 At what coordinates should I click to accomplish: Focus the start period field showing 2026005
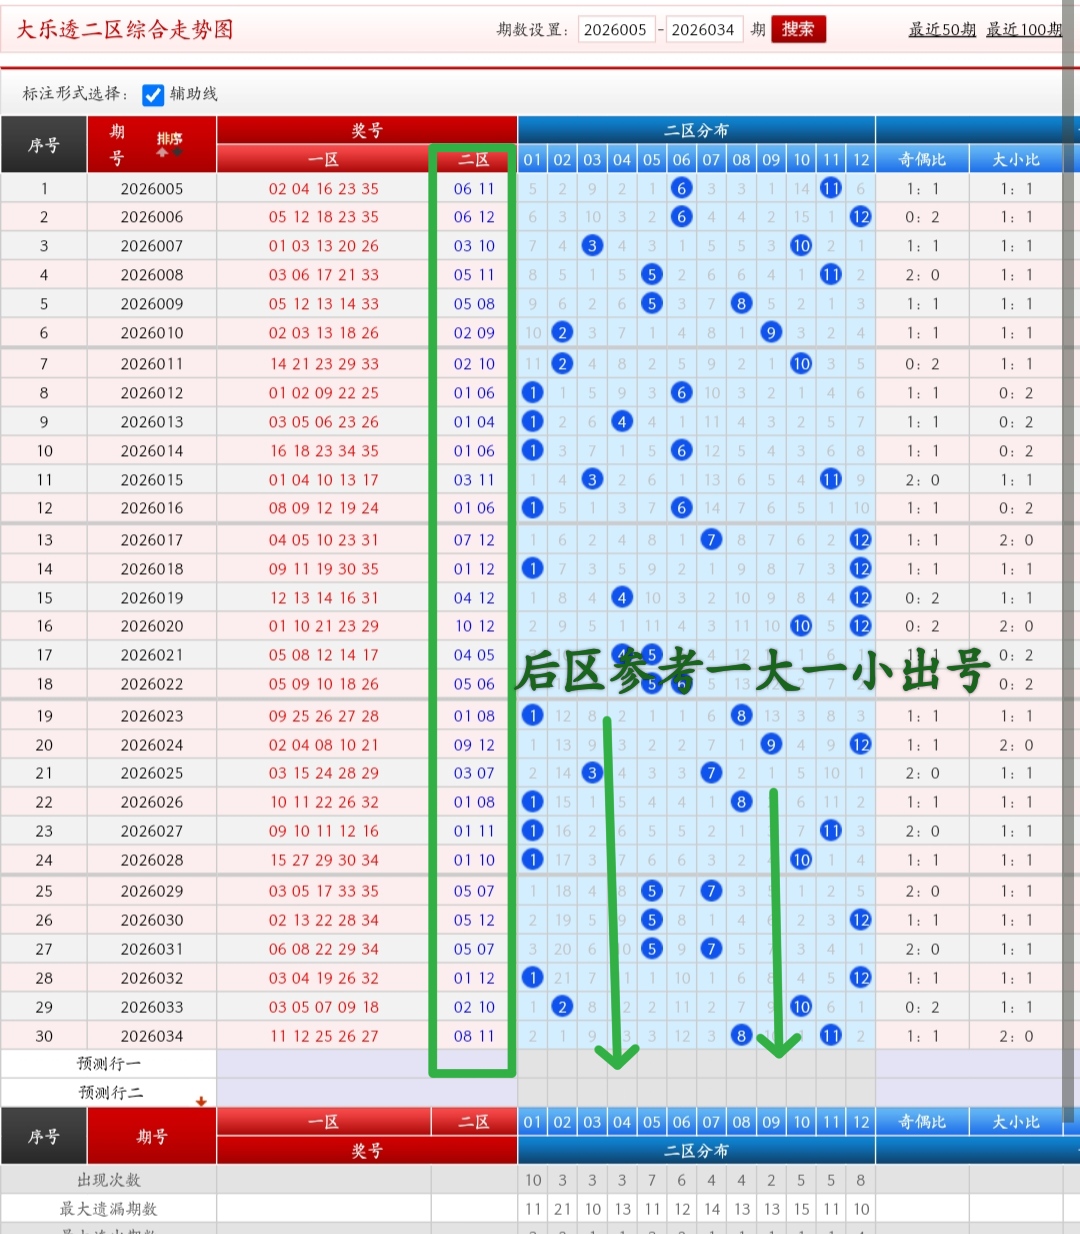pyautogui.click(x=615, y=30)
